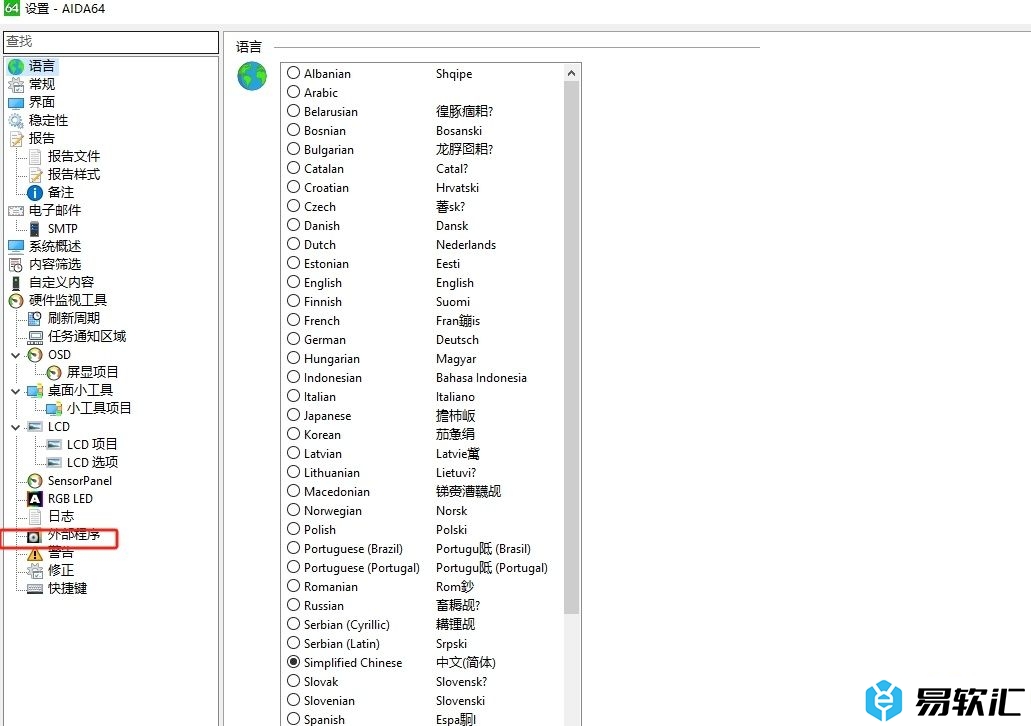Click the RGB LED letter A icon

[x=35, y=498]
